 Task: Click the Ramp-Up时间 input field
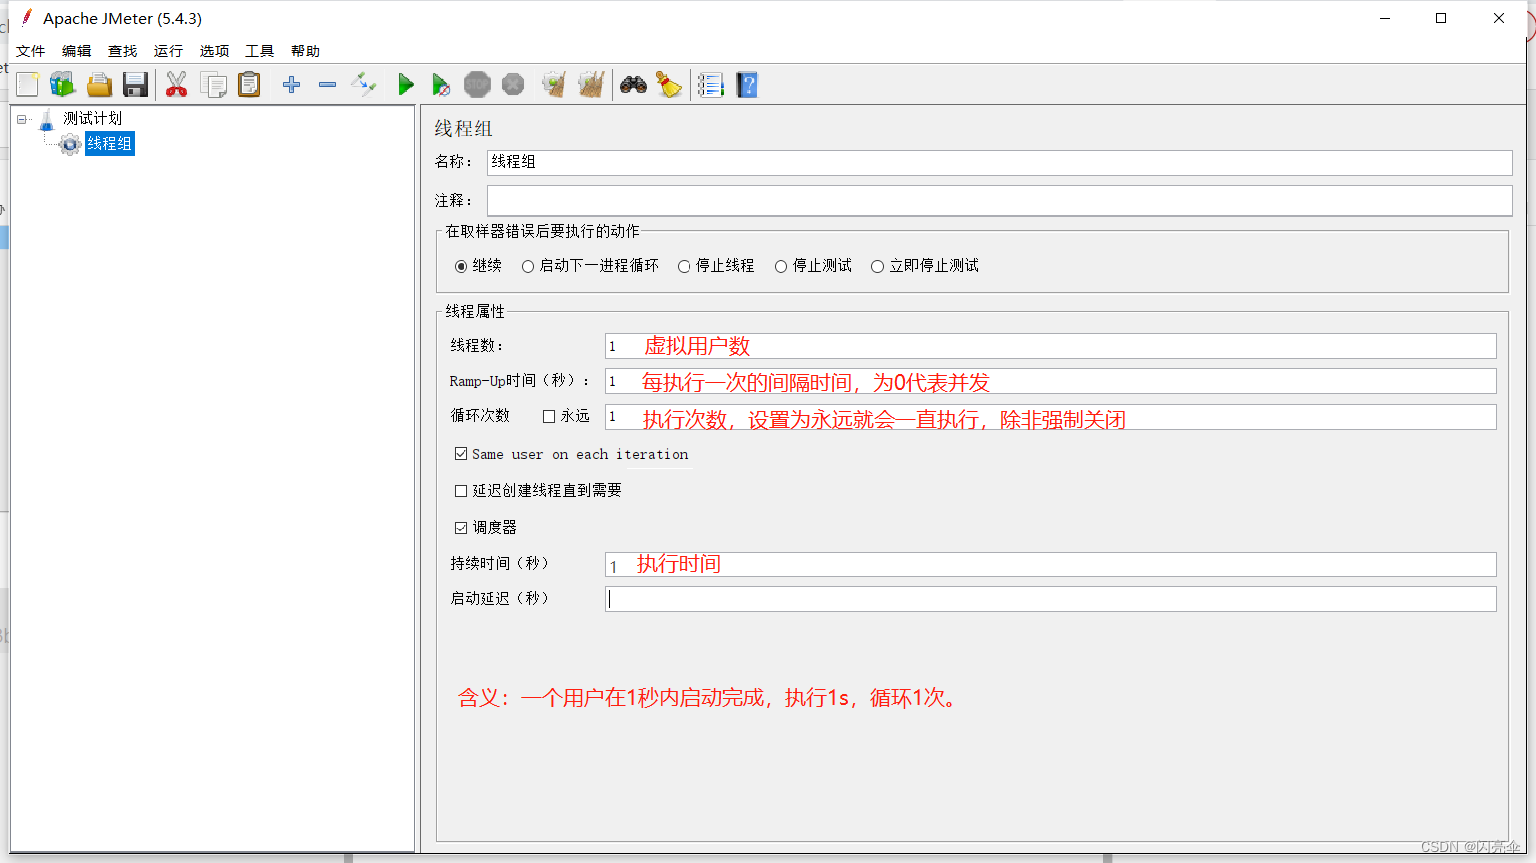1050,381
